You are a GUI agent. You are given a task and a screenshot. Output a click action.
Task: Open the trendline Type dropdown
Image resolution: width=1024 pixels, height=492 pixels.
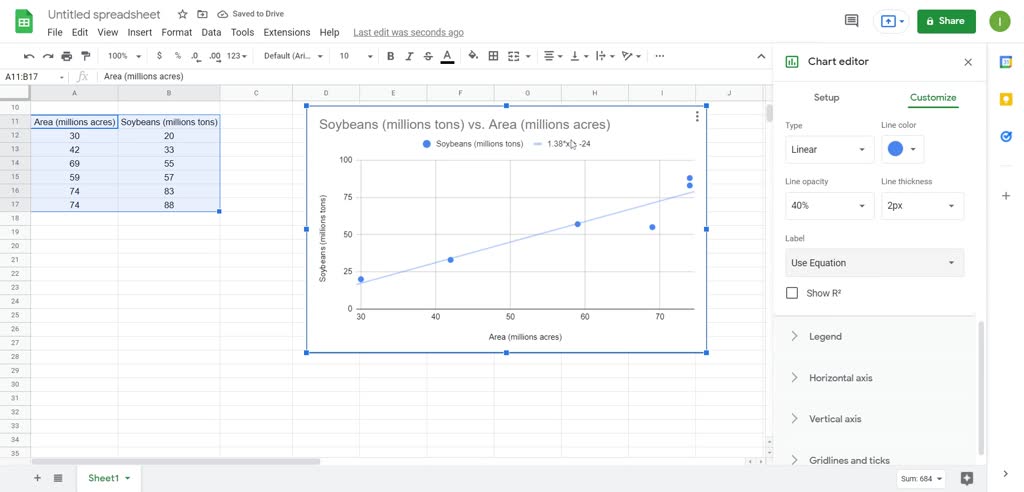830,150
